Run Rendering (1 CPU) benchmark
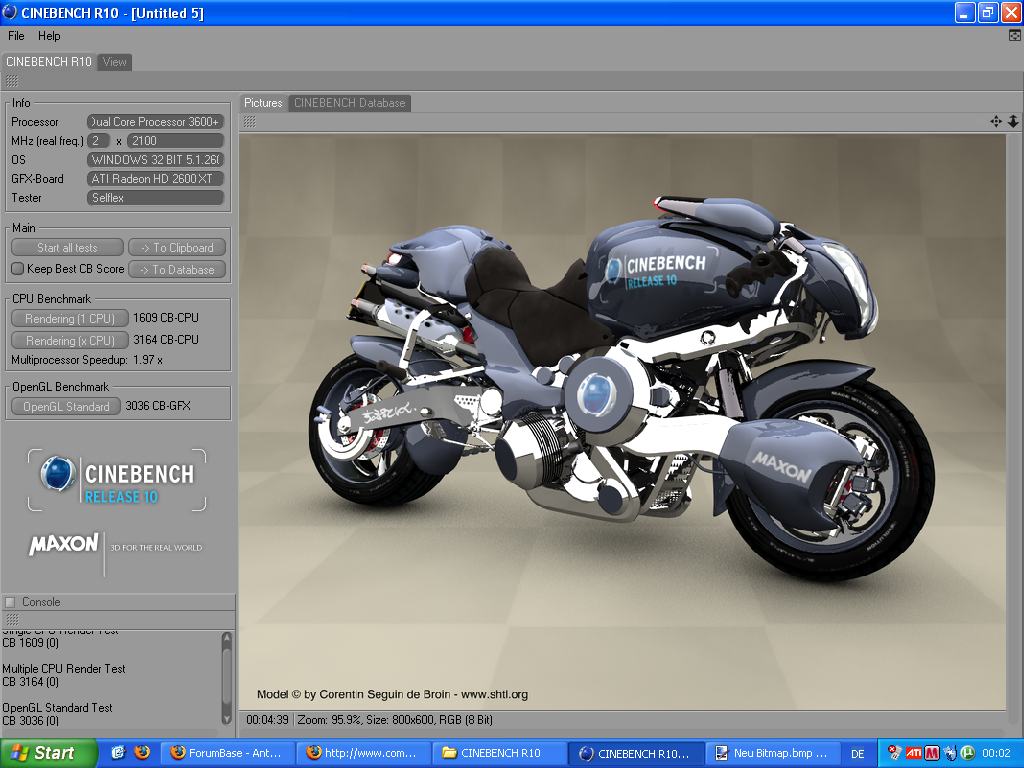 tap(69, 319)
